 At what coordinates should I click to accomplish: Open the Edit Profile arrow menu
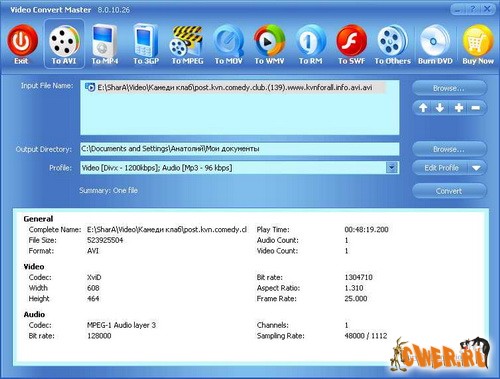(x=476, y=168)
